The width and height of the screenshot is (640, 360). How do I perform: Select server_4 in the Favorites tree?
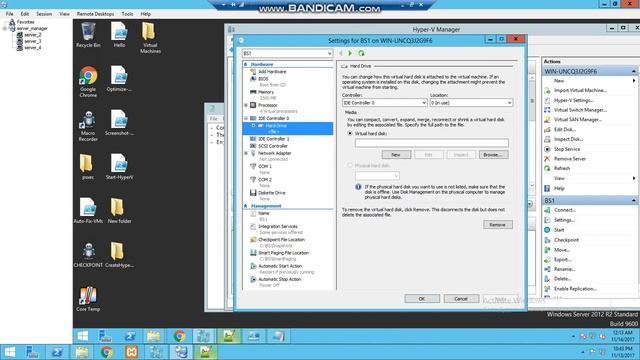(x=32, y=48)
